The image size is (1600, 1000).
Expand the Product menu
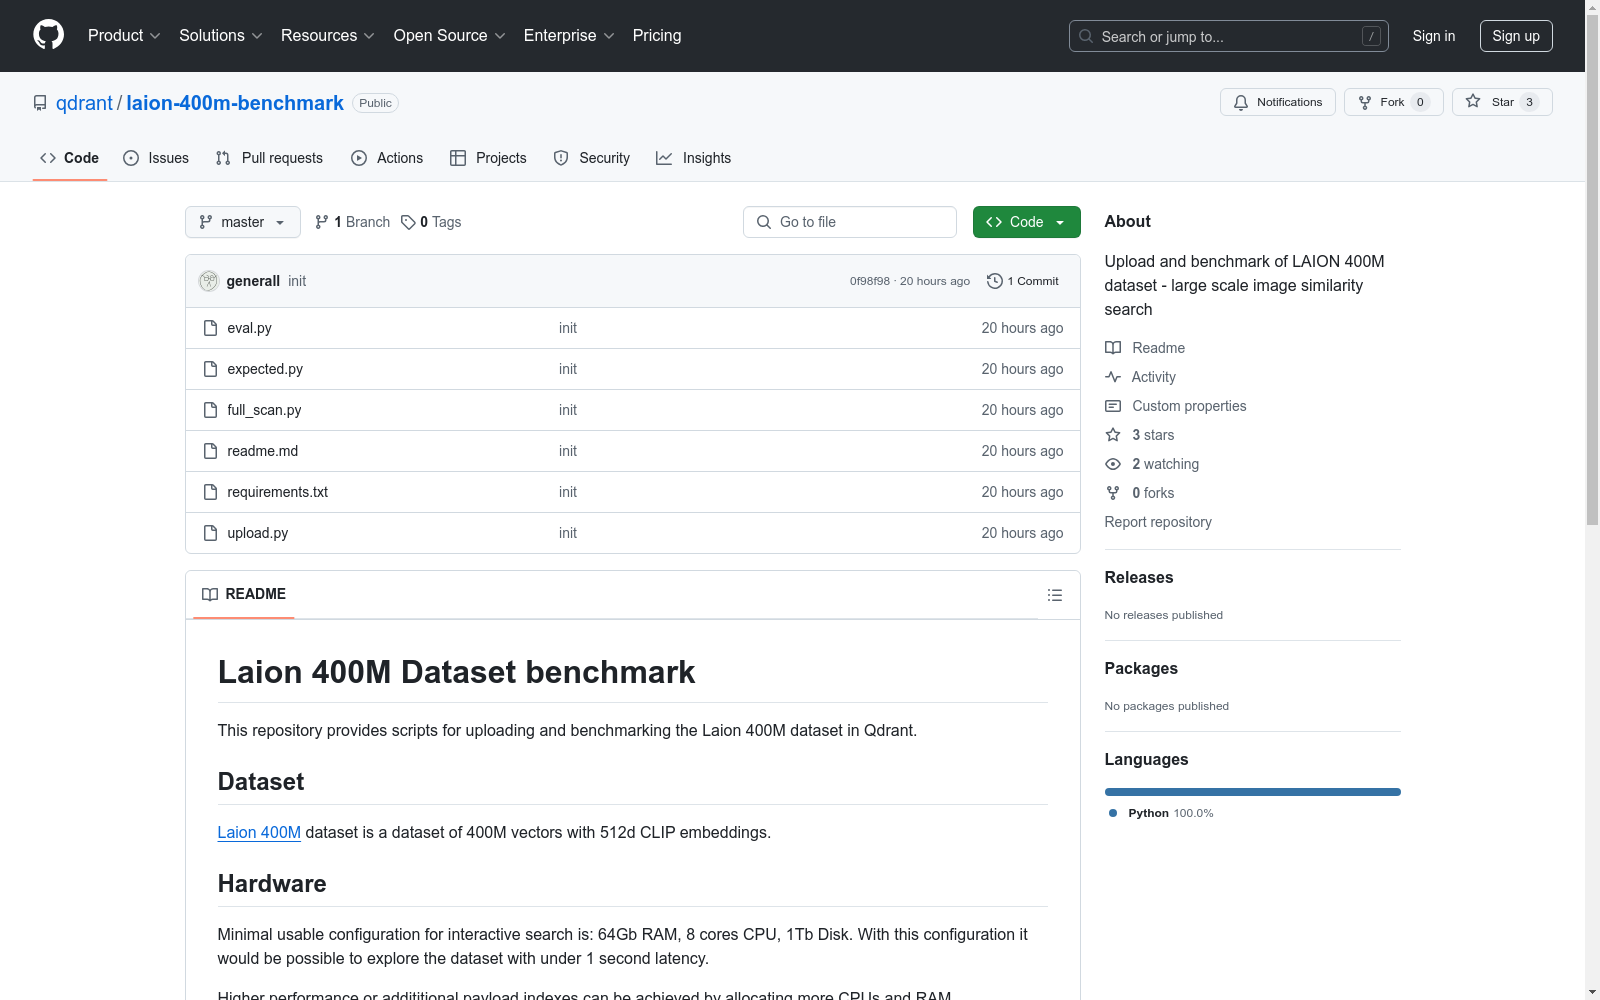pos(124,36)
